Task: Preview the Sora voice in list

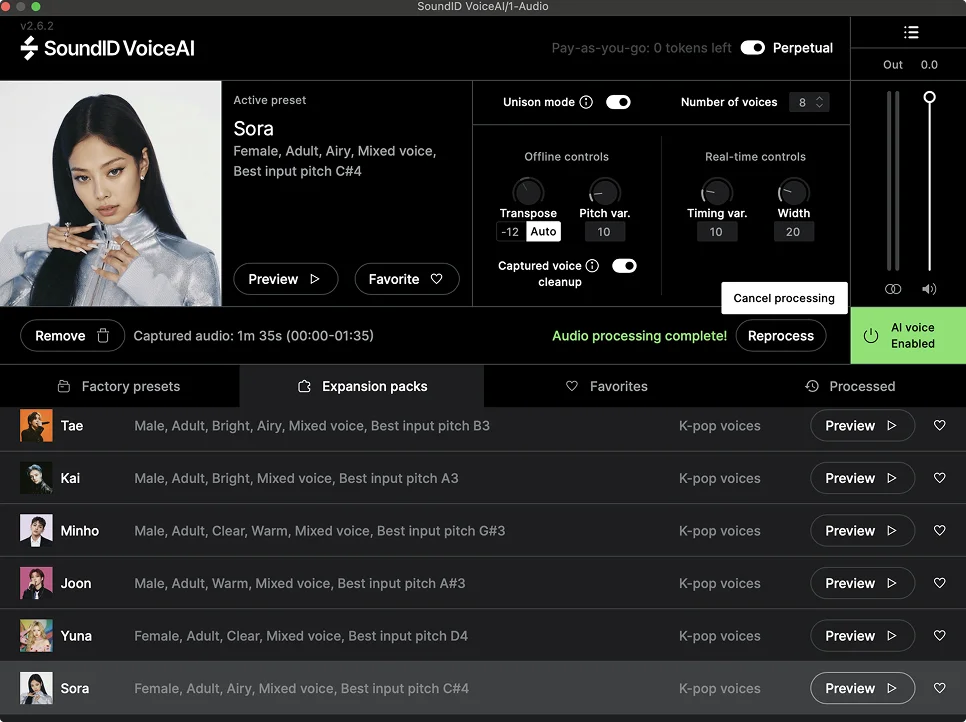Action: pyautogui.click(x=862, y=688)
